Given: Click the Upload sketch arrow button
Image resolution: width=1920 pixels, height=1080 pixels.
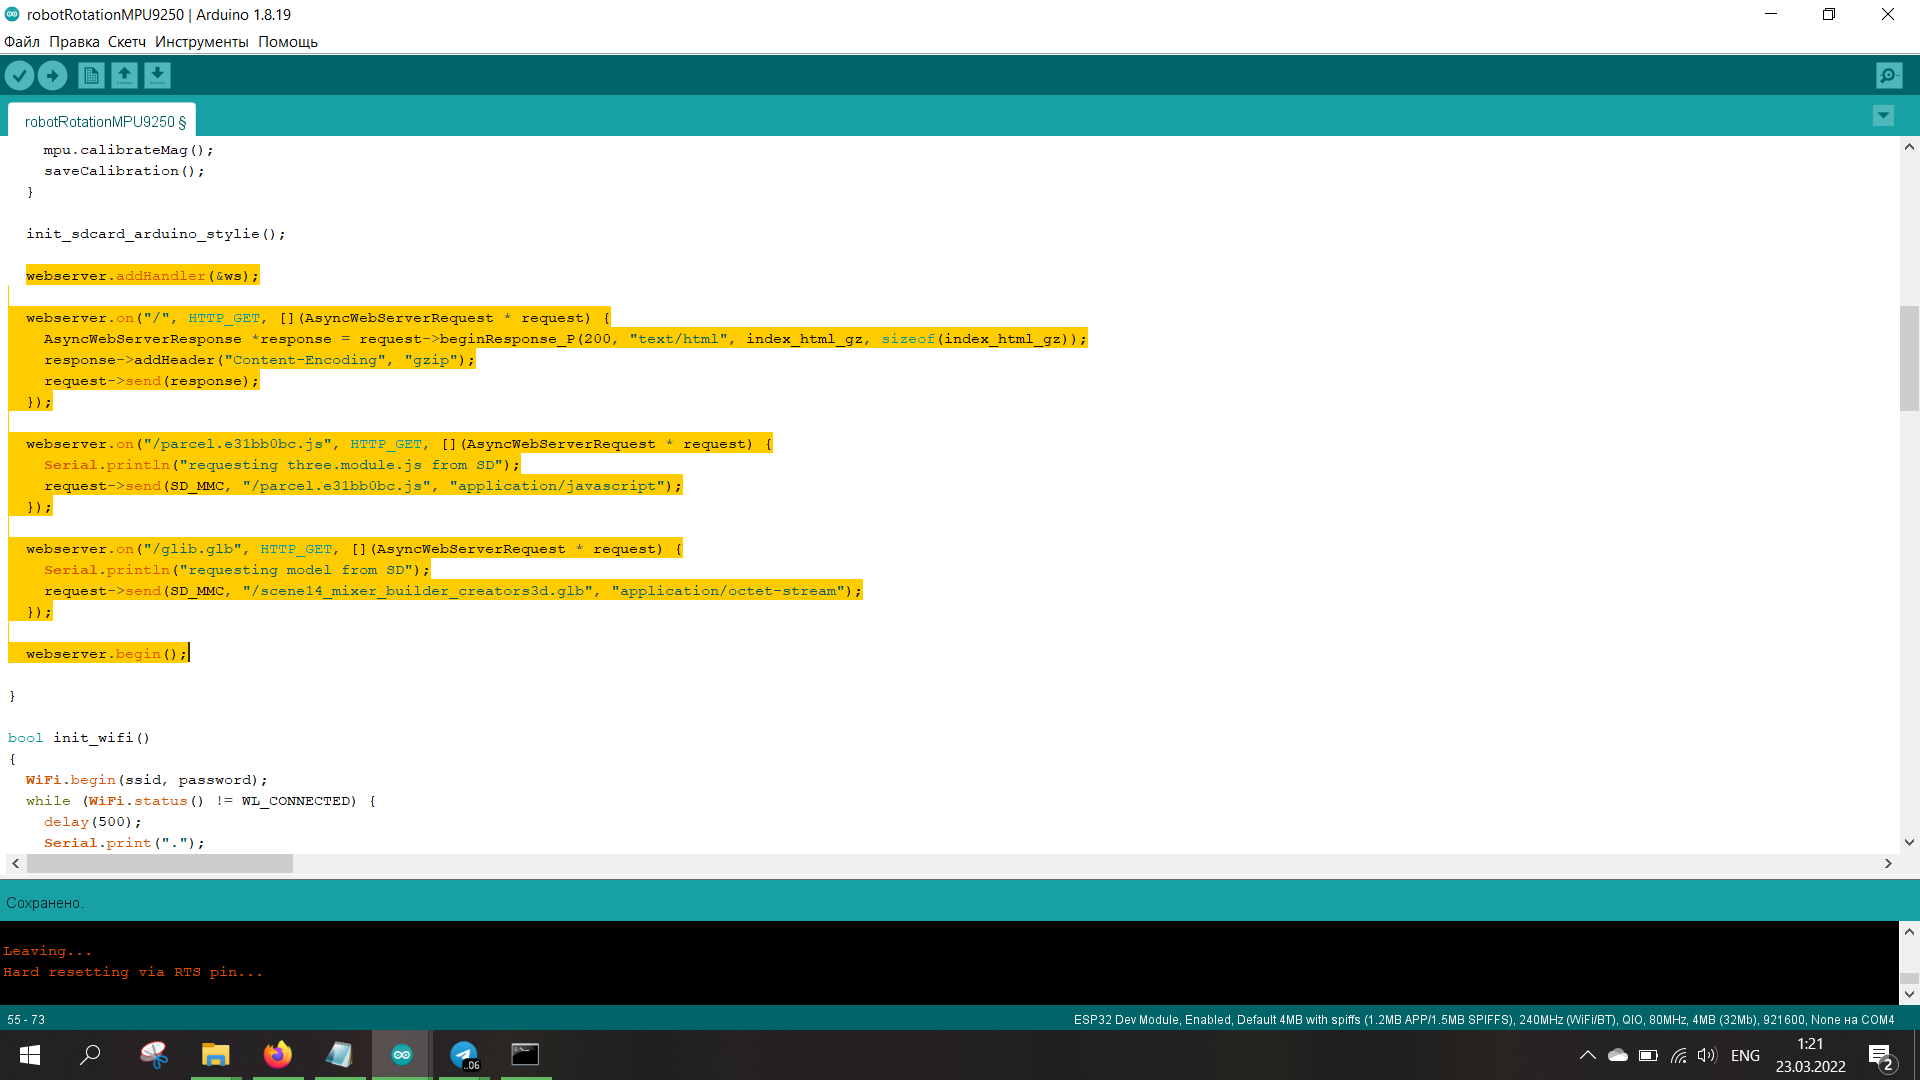Looking at the screenshot, I should pyautogui.click(x=52, y=76).
